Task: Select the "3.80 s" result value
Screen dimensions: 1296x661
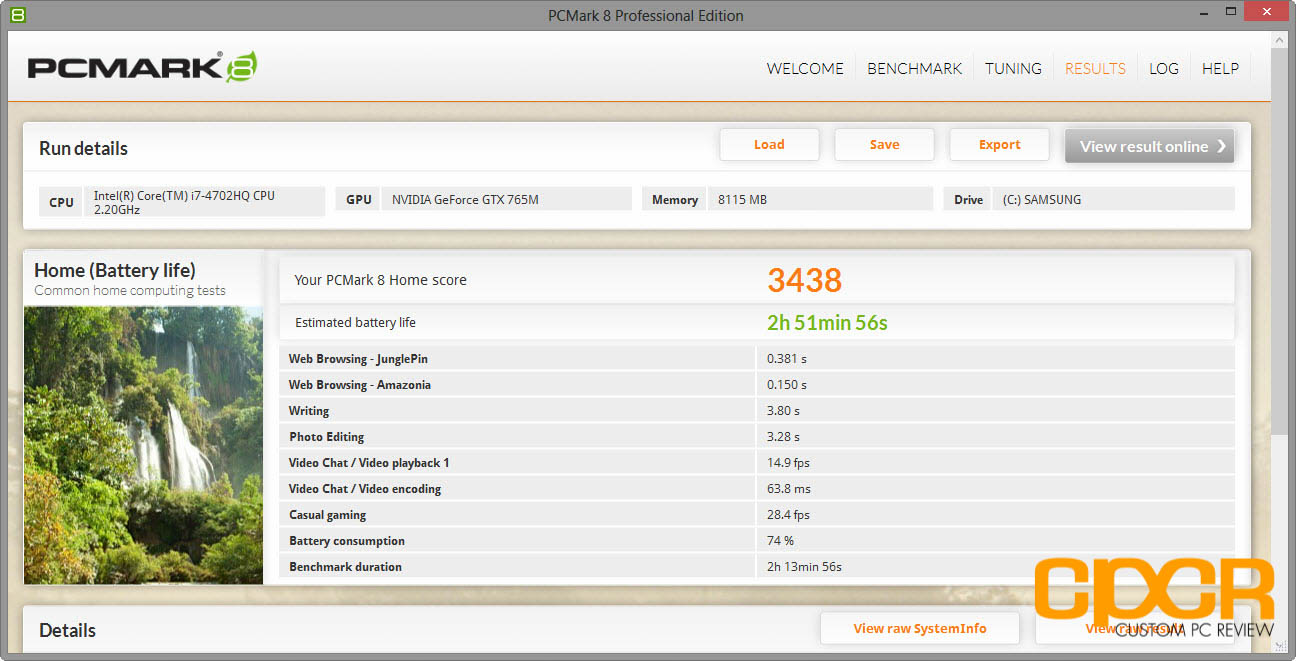Action: [783, 411]
